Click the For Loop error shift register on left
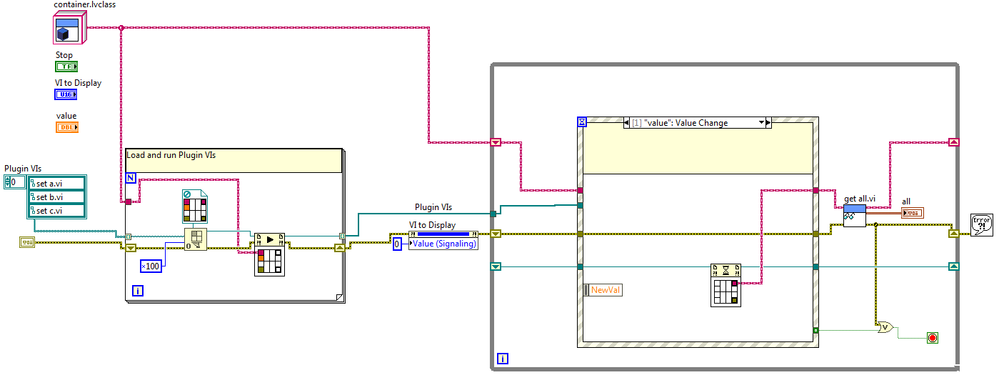This screenshot has width=999, height=378. 131,248
